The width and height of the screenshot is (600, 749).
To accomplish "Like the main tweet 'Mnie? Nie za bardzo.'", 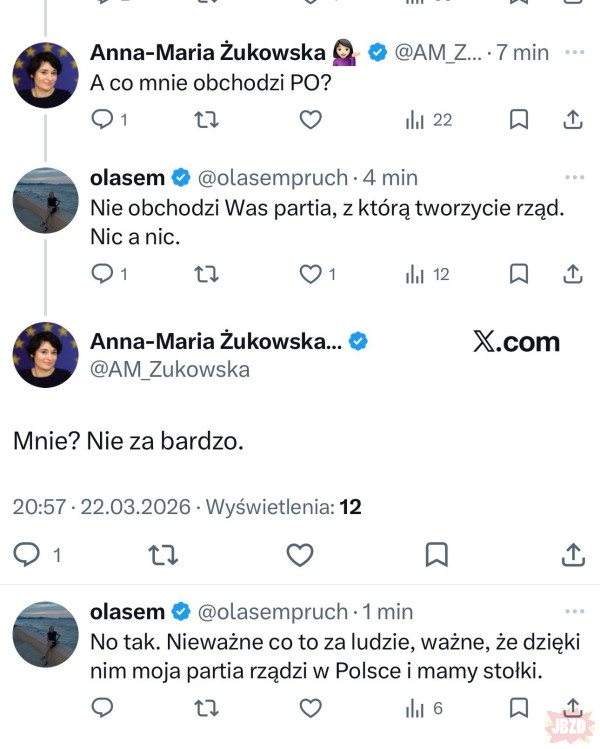I will 300,555.
